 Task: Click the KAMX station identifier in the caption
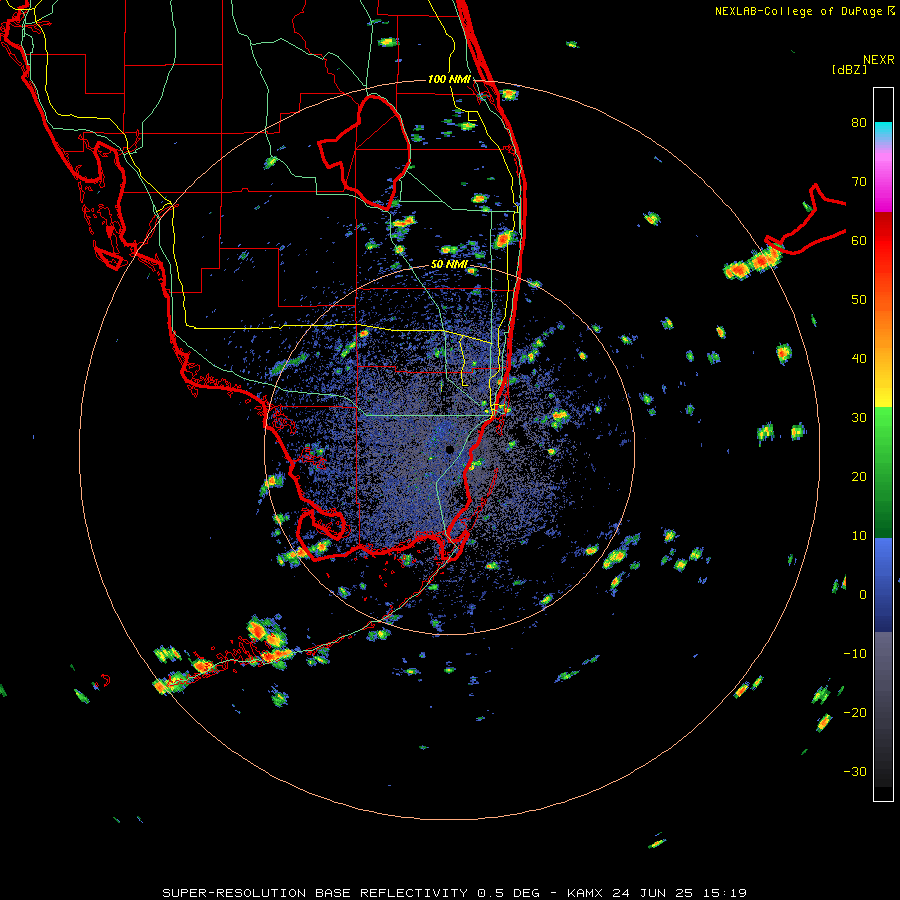(584, 893)
